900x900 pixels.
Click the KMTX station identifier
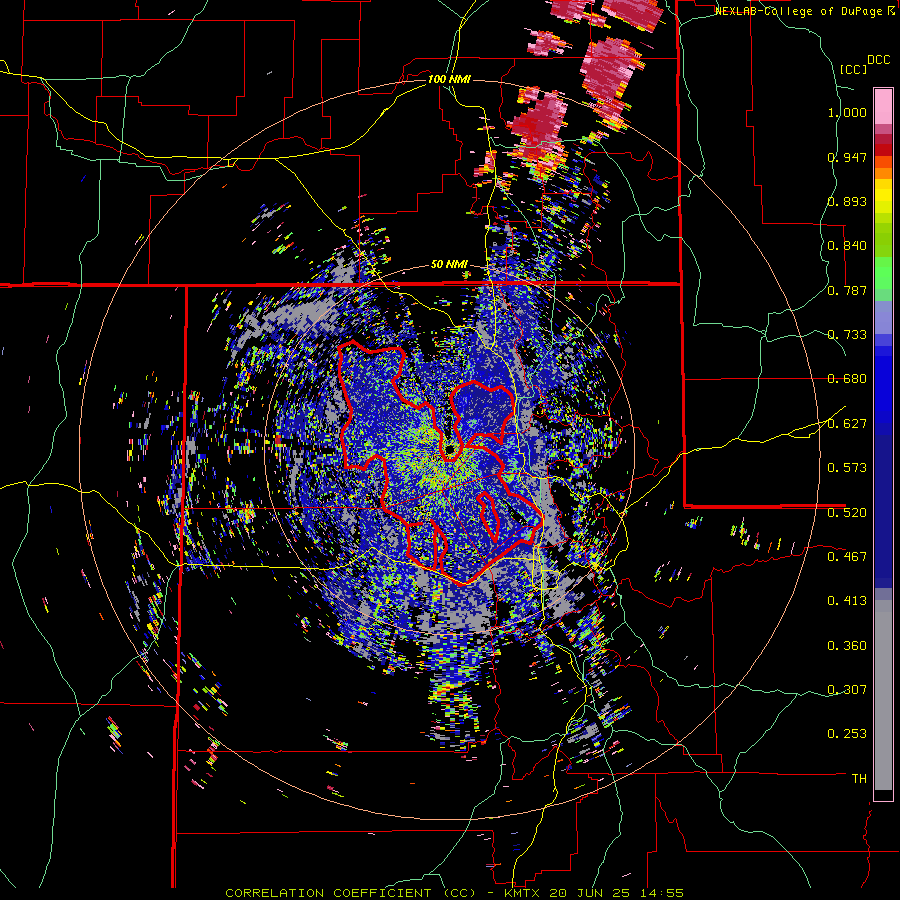(523, 893)
